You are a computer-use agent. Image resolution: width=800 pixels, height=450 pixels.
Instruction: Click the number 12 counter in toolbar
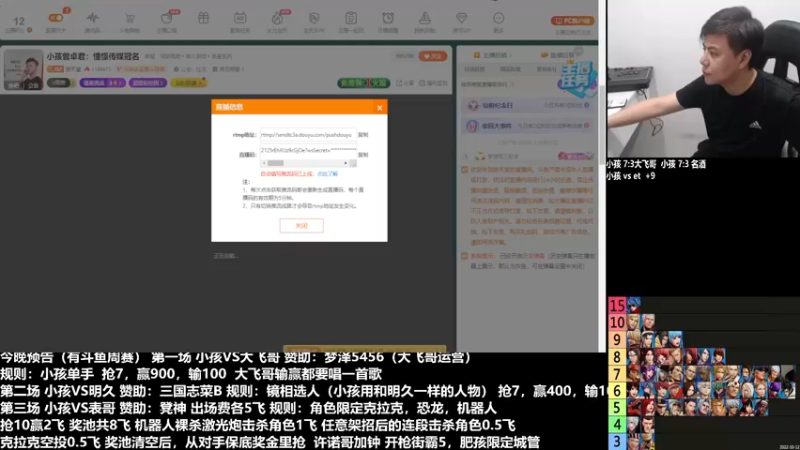point(19,21)
